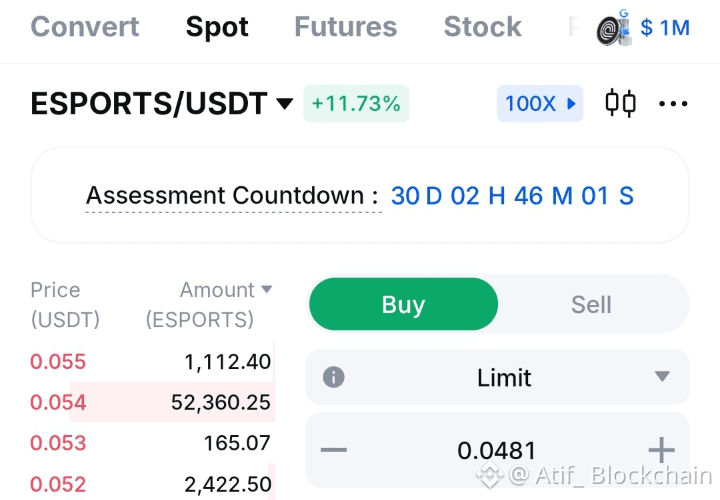
Task: Open the $1M promo coin icon
Action: (x=613, y=28)
